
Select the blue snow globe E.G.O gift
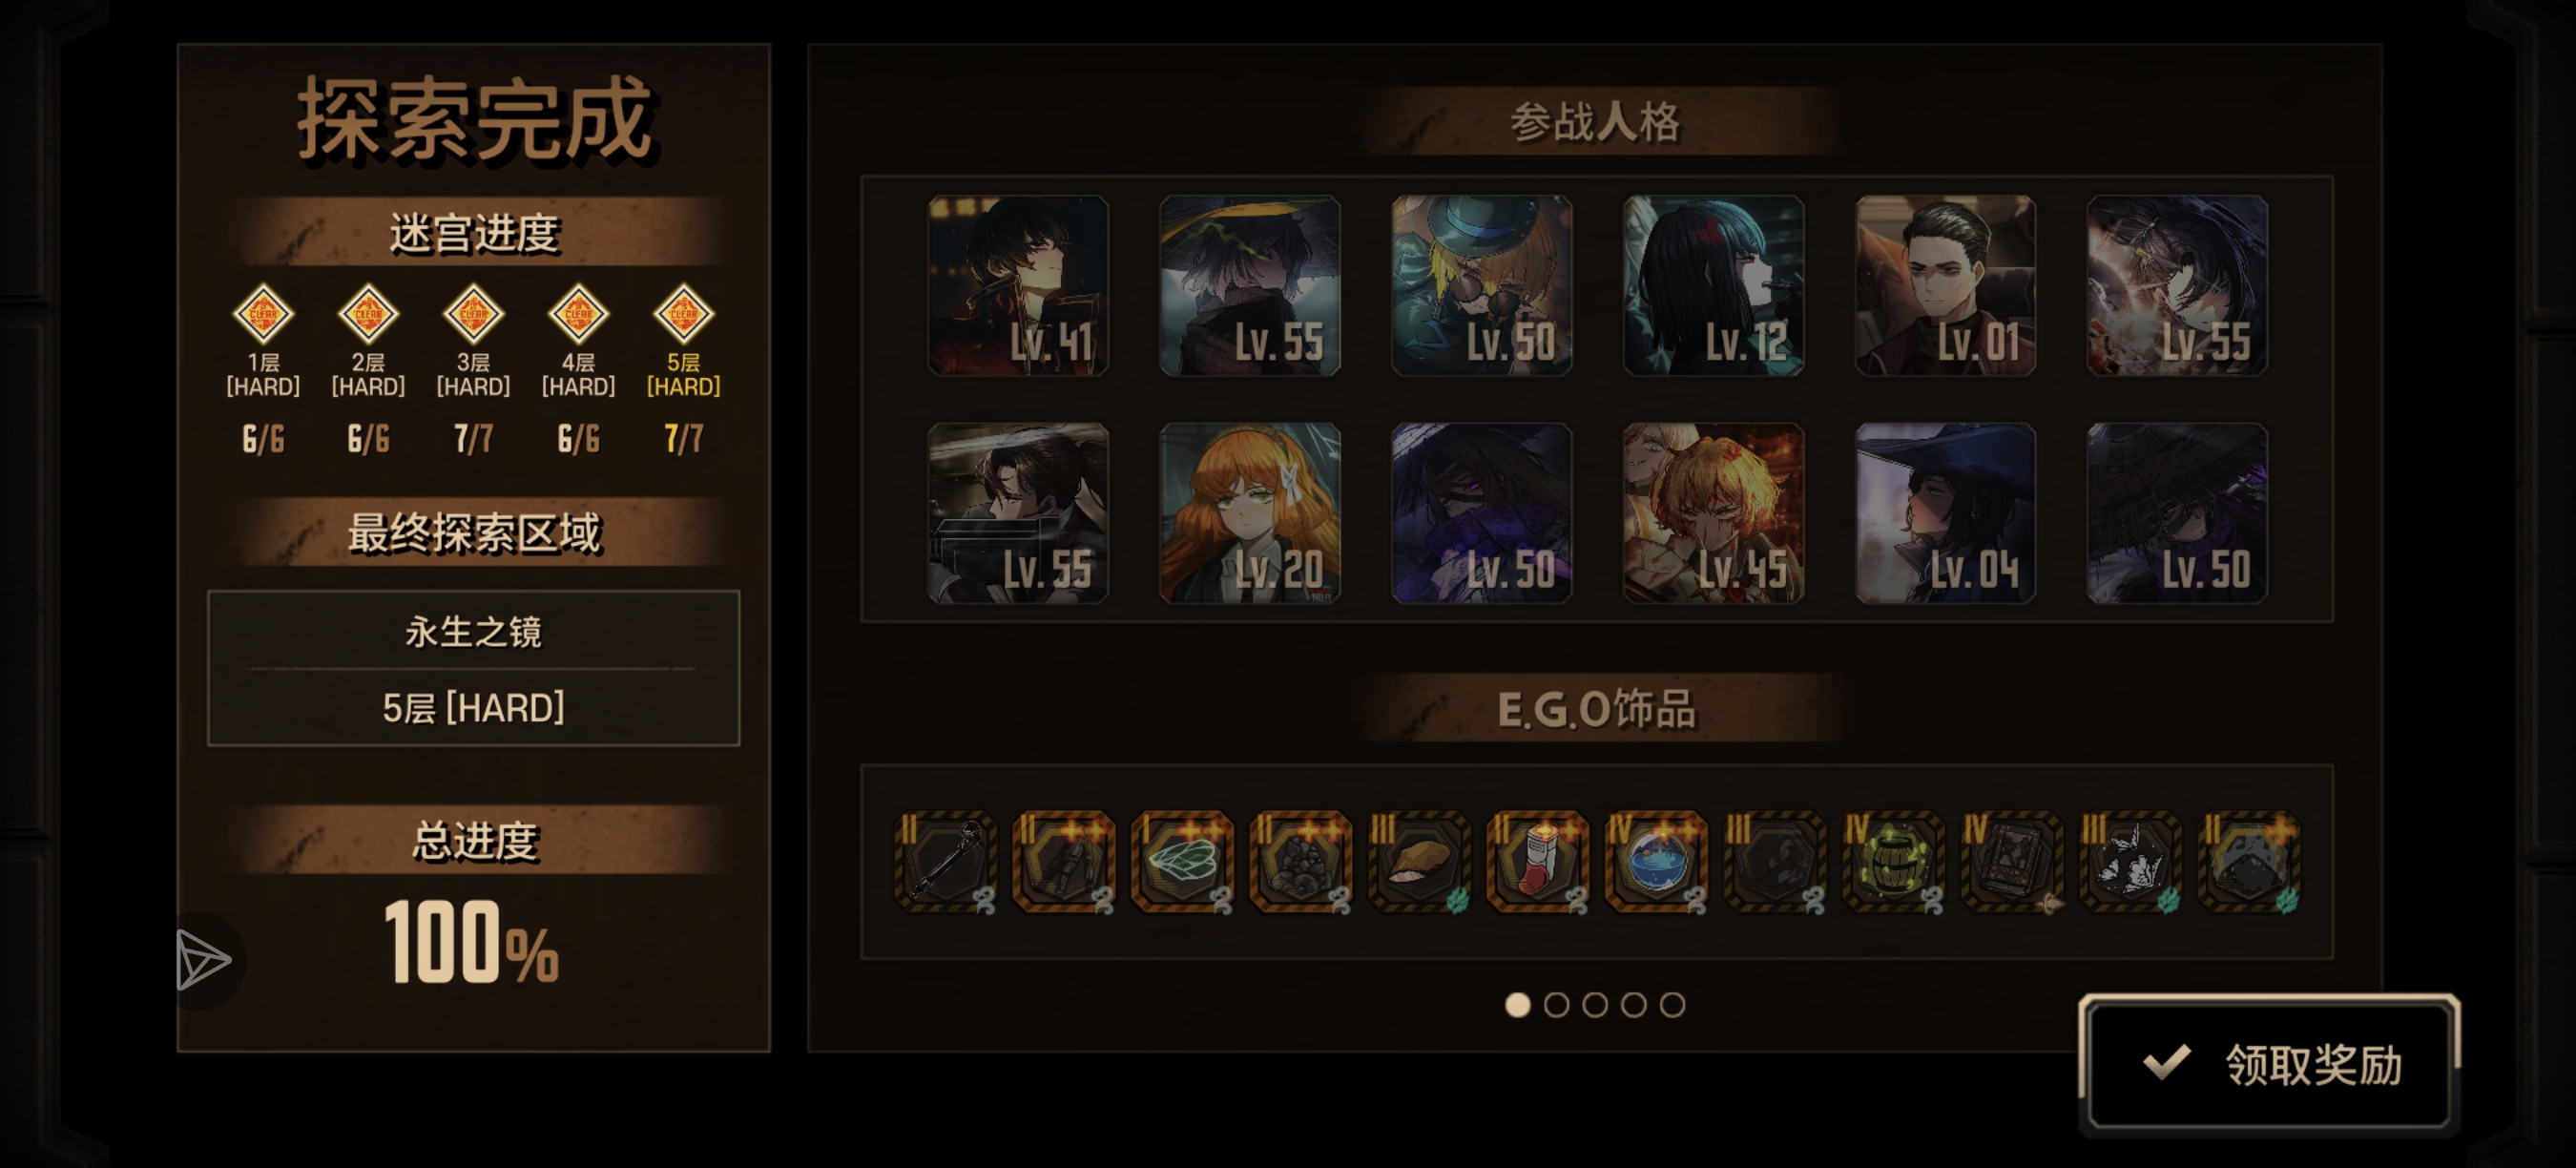point(1656,861)
